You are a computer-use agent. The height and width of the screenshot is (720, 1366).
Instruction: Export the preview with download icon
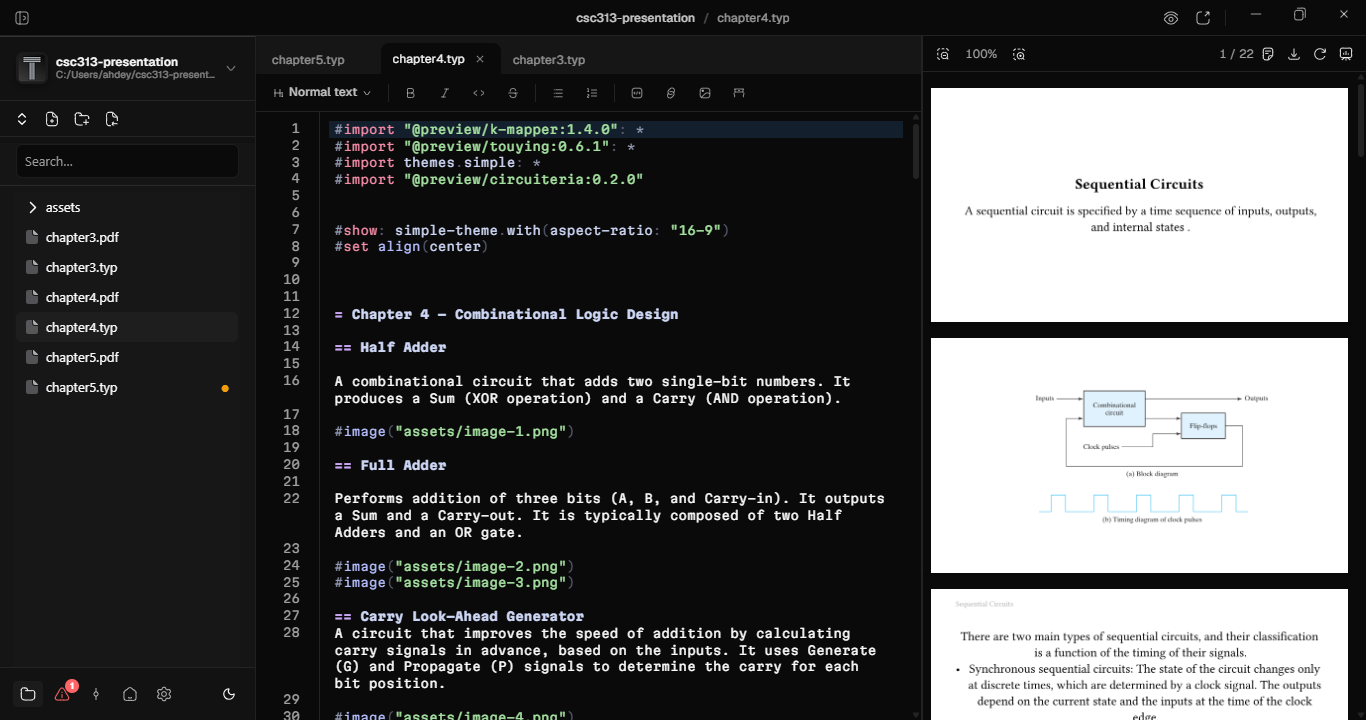1294,54
